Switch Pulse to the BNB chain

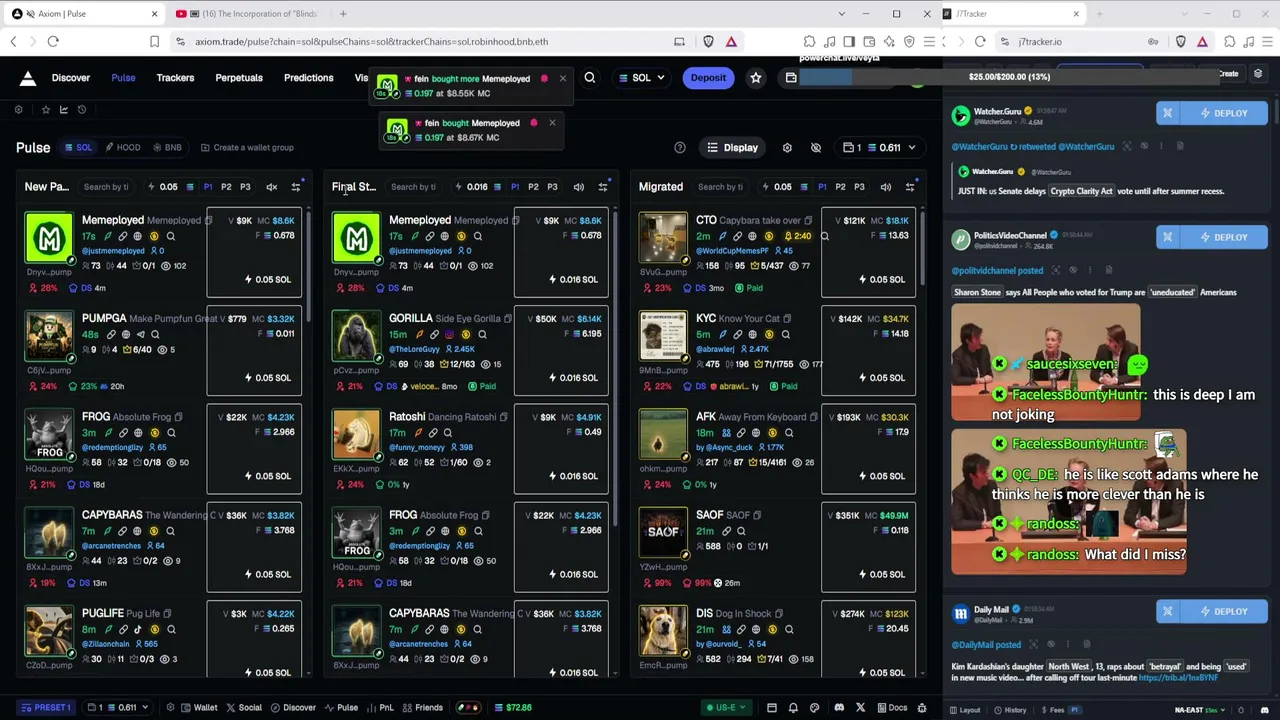(167, 148)
